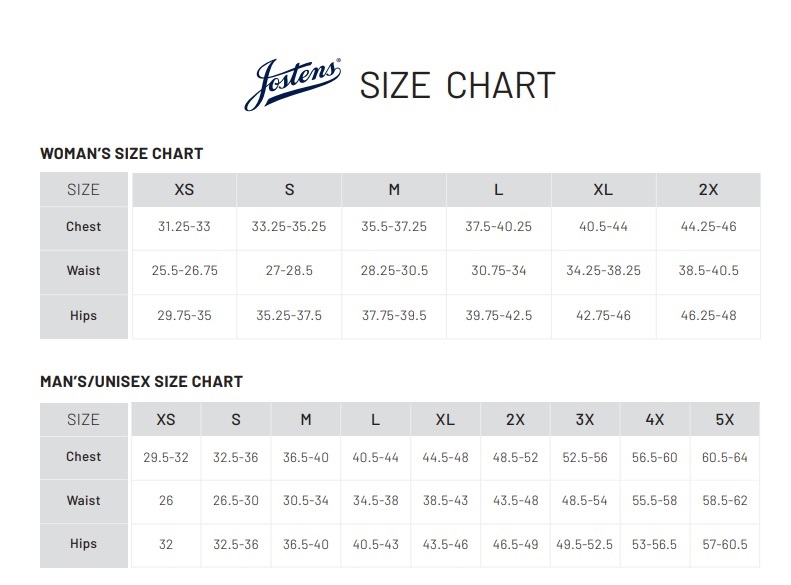Select the woman's Chest row label

(x=83, y=226)
